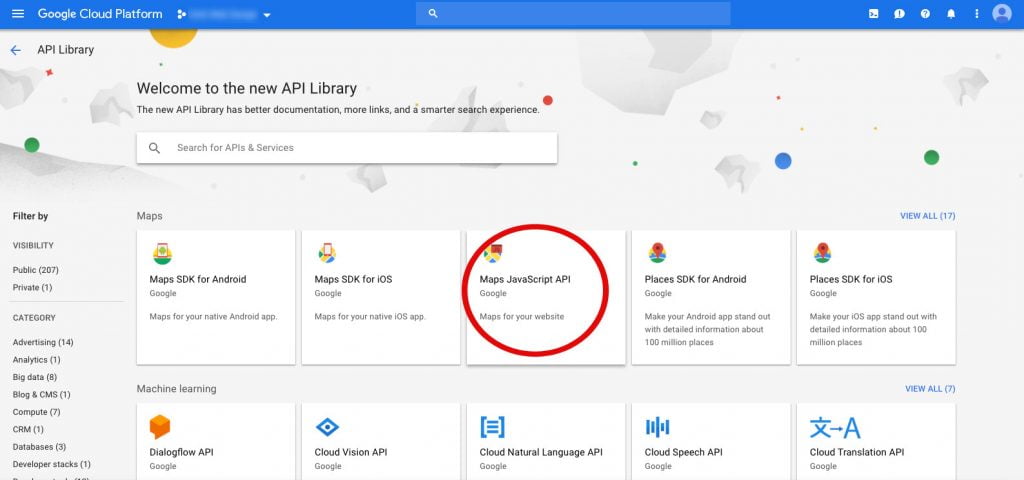Image resolution: width=1024 pixels, height=480 pixels.
Task: Click the Maps section heading
Action: (x=150, y=216)
